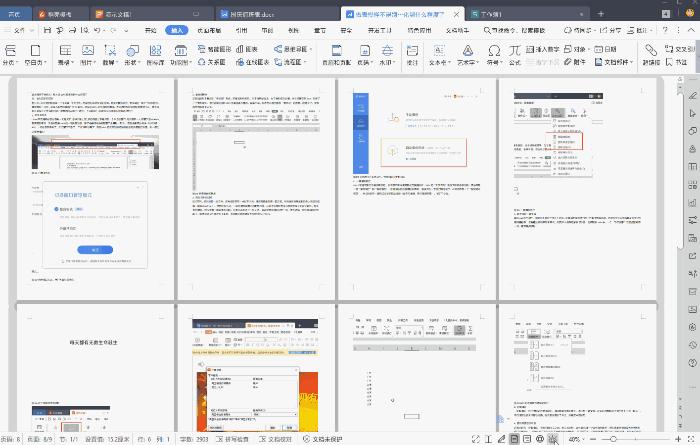700x445 pixels.
Task: Open a new tab with plus button
Action: (601, 14)
